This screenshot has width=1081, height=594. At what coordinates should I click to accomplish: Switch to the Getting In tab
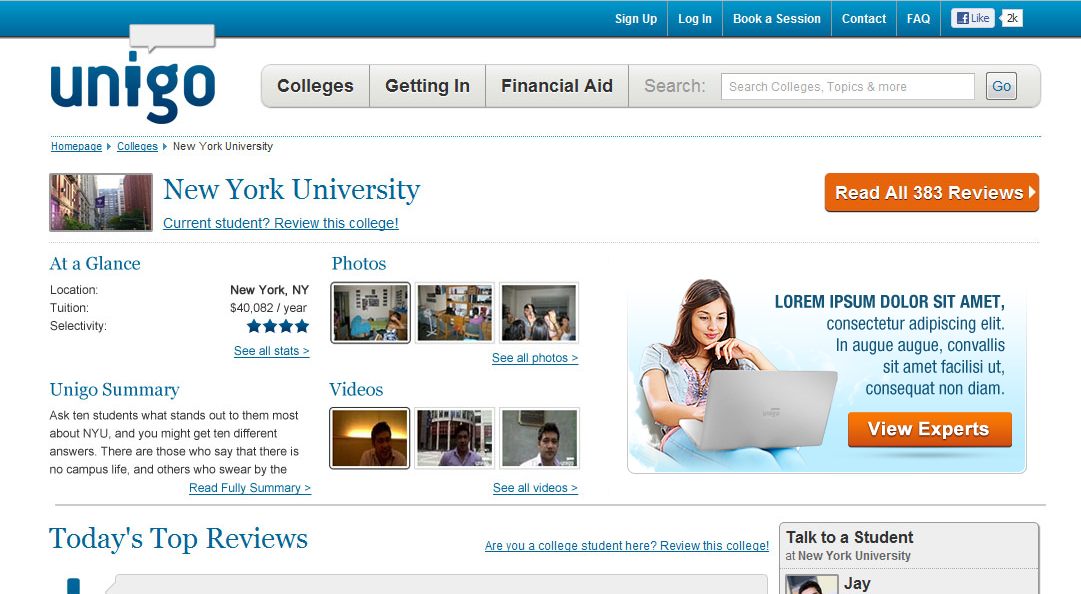(x=427, y=86)
